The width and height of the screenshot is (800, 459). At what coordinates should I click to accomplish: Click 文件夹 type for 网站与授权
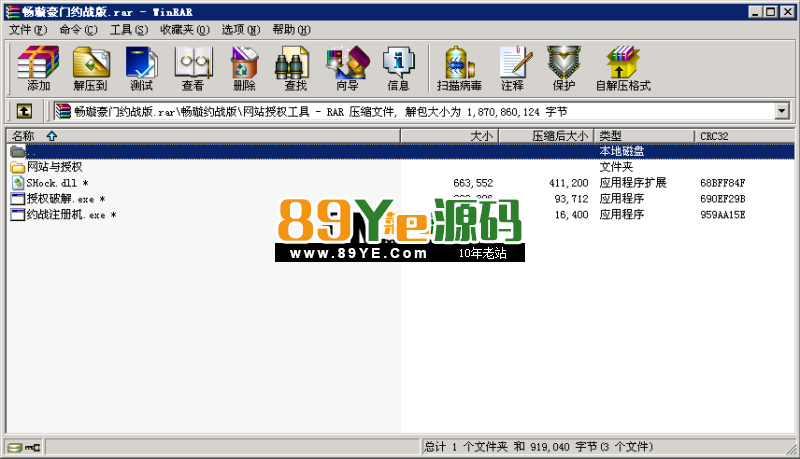[616, 167]
